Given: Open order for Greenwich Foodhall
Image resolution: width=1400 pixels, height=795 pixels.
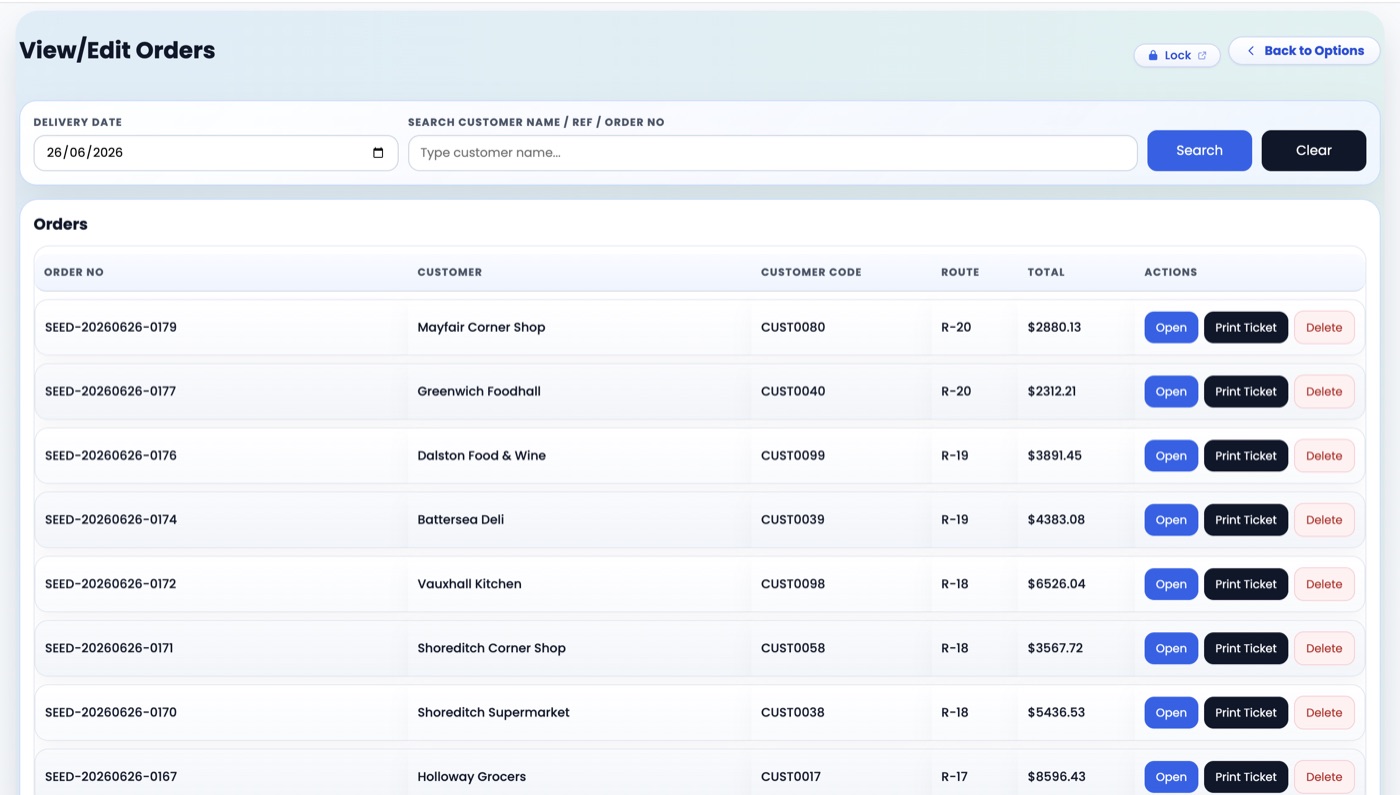Looking at the screenshot, I should pyautogui.click(x=1171, y=392).
